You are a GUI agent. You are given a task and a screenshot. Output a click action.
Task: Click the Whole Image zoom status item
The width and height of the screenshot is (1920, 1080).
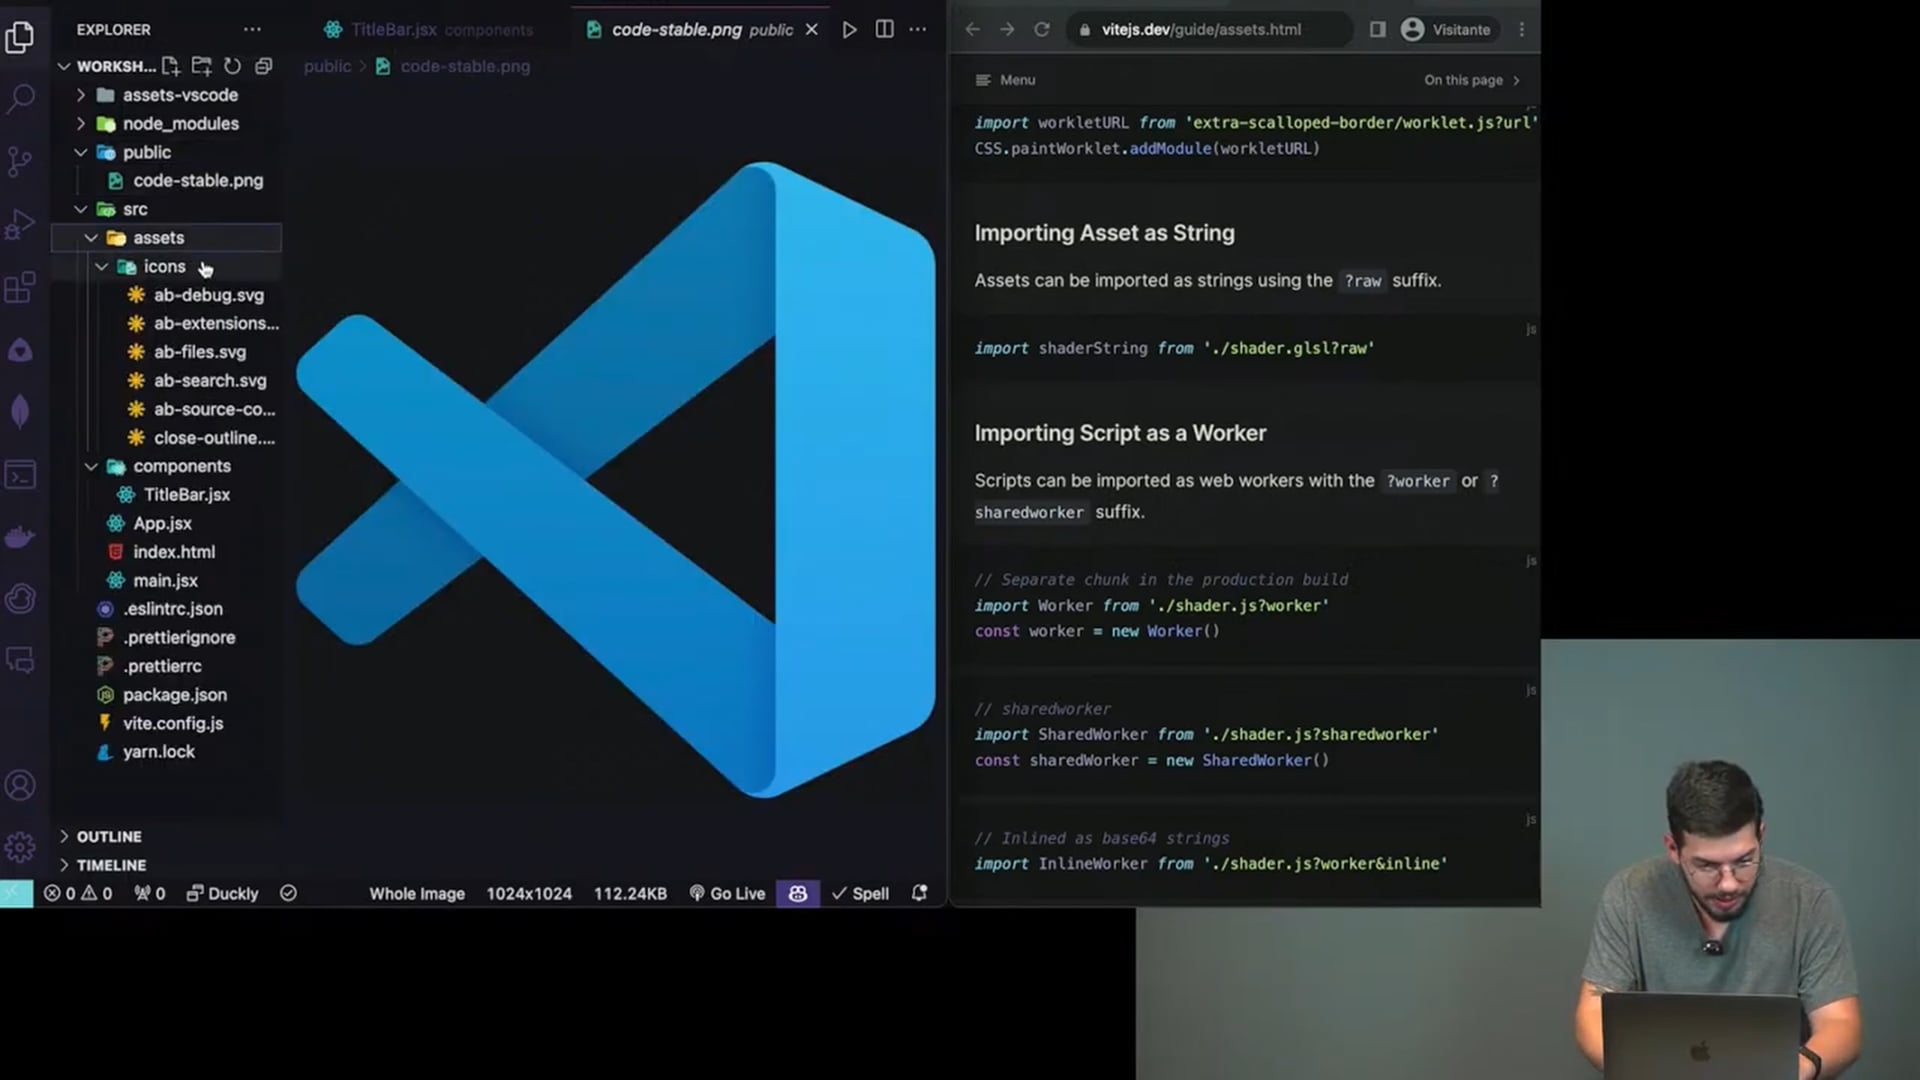click(417, 893)
